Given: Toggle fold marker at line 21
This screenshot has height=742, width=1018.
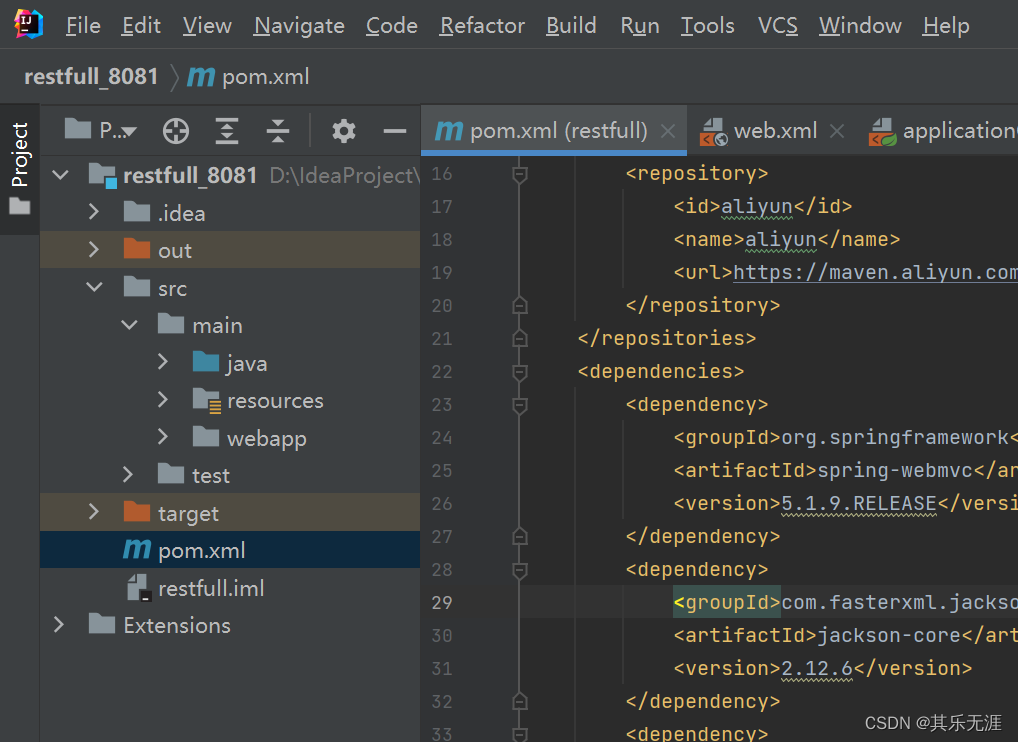Looking at the screenshot, I should 519,338.
